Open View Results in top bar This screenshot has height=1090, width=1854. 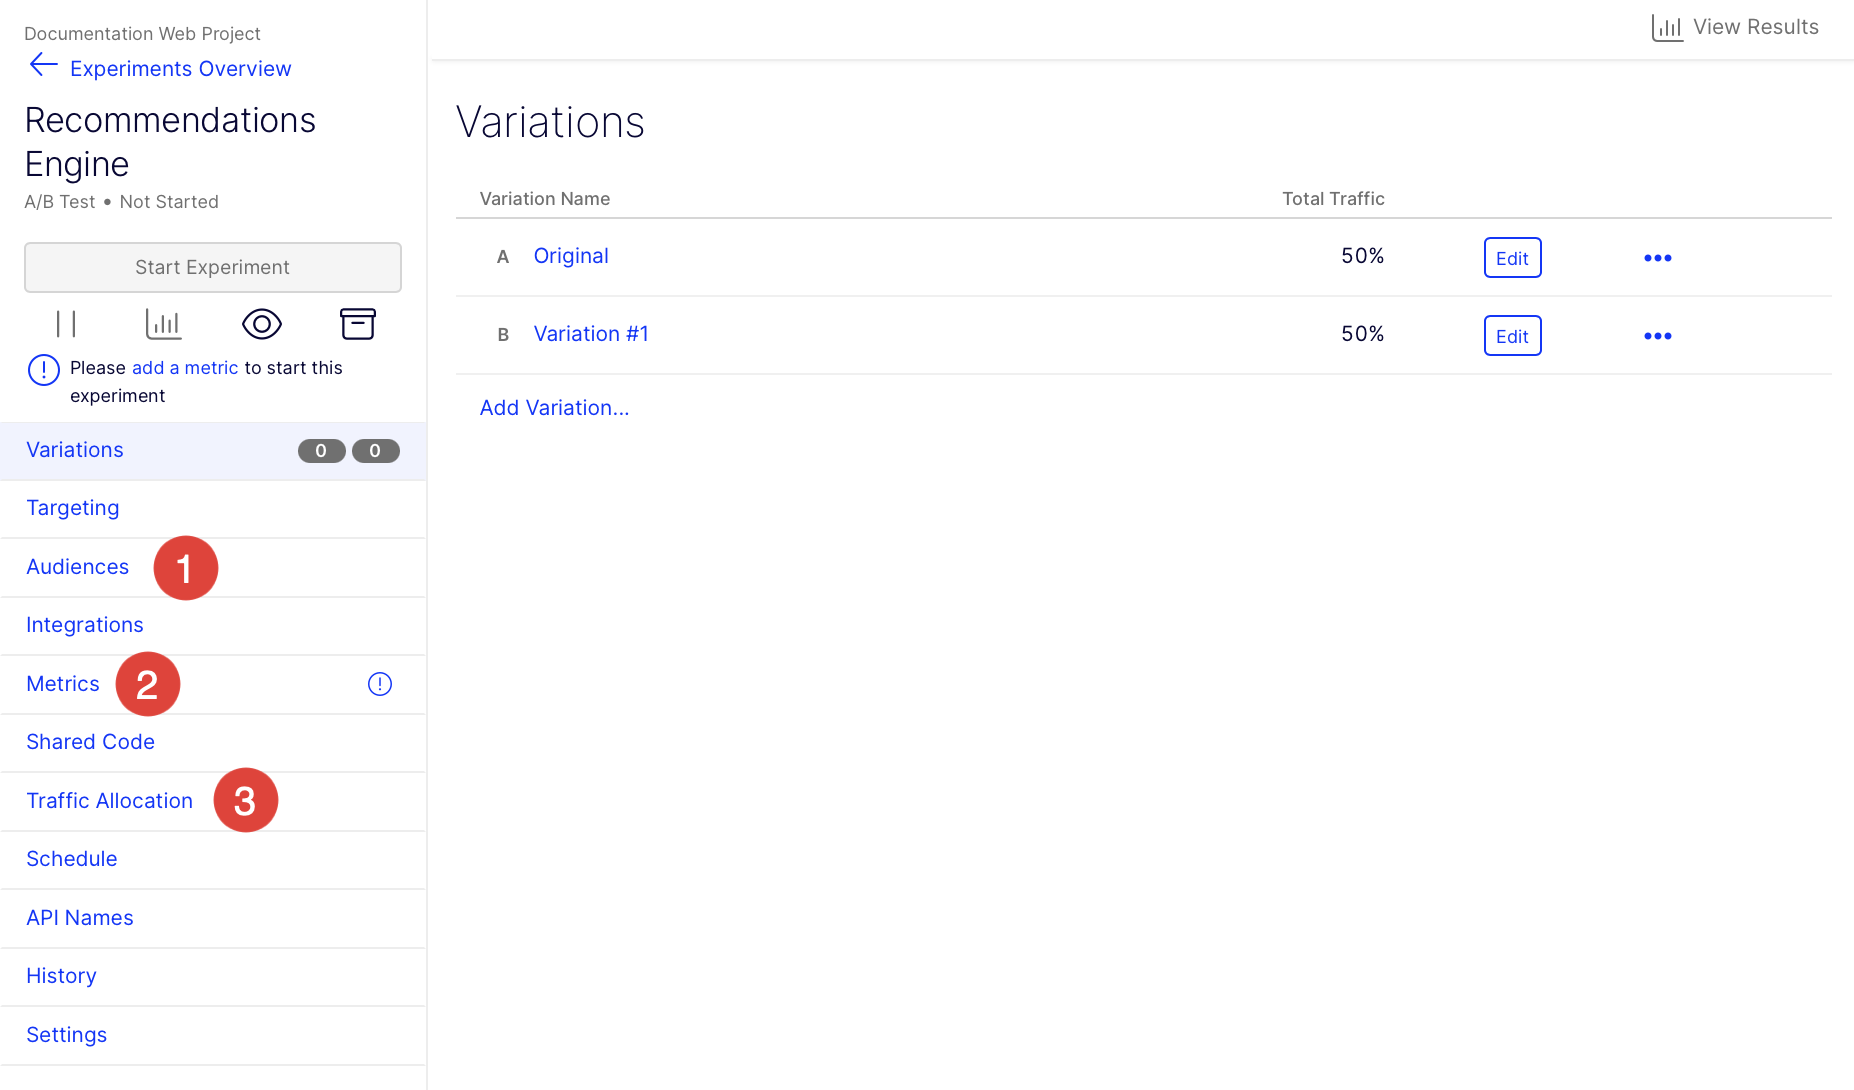click(x=1735, y=27)
